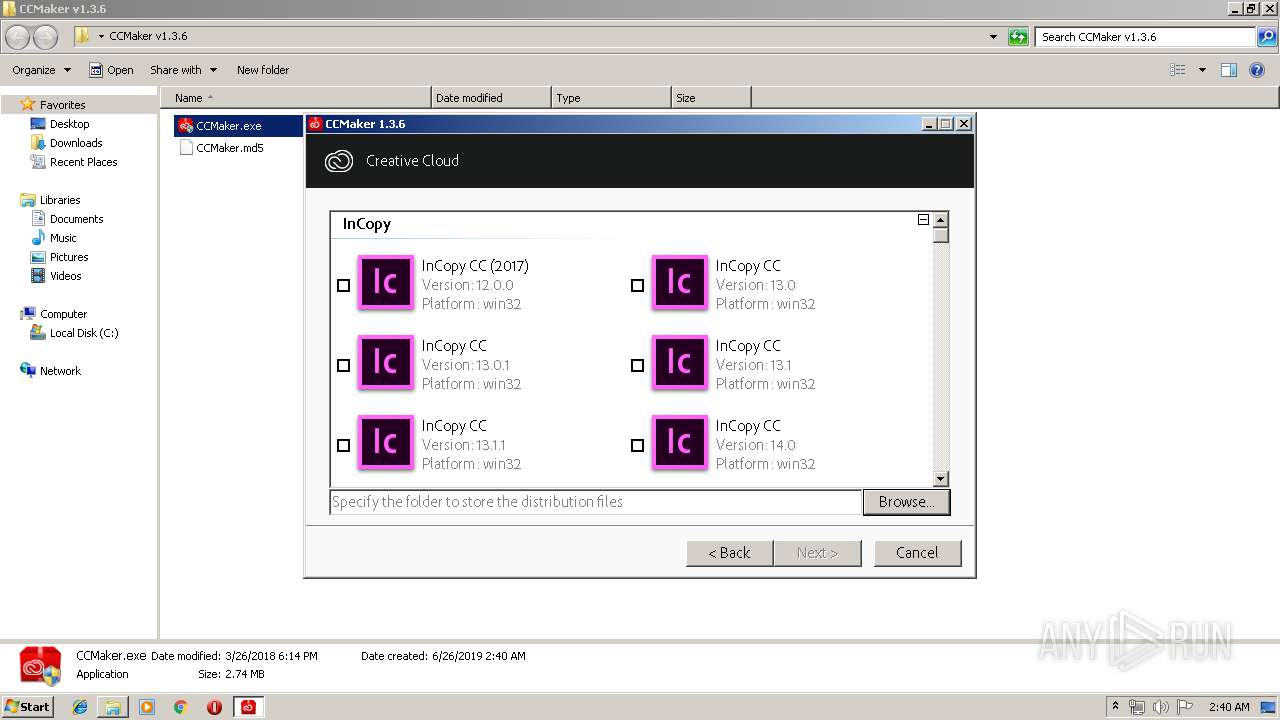
Task: Change view using the views icon
Action: coord(1178,70)
